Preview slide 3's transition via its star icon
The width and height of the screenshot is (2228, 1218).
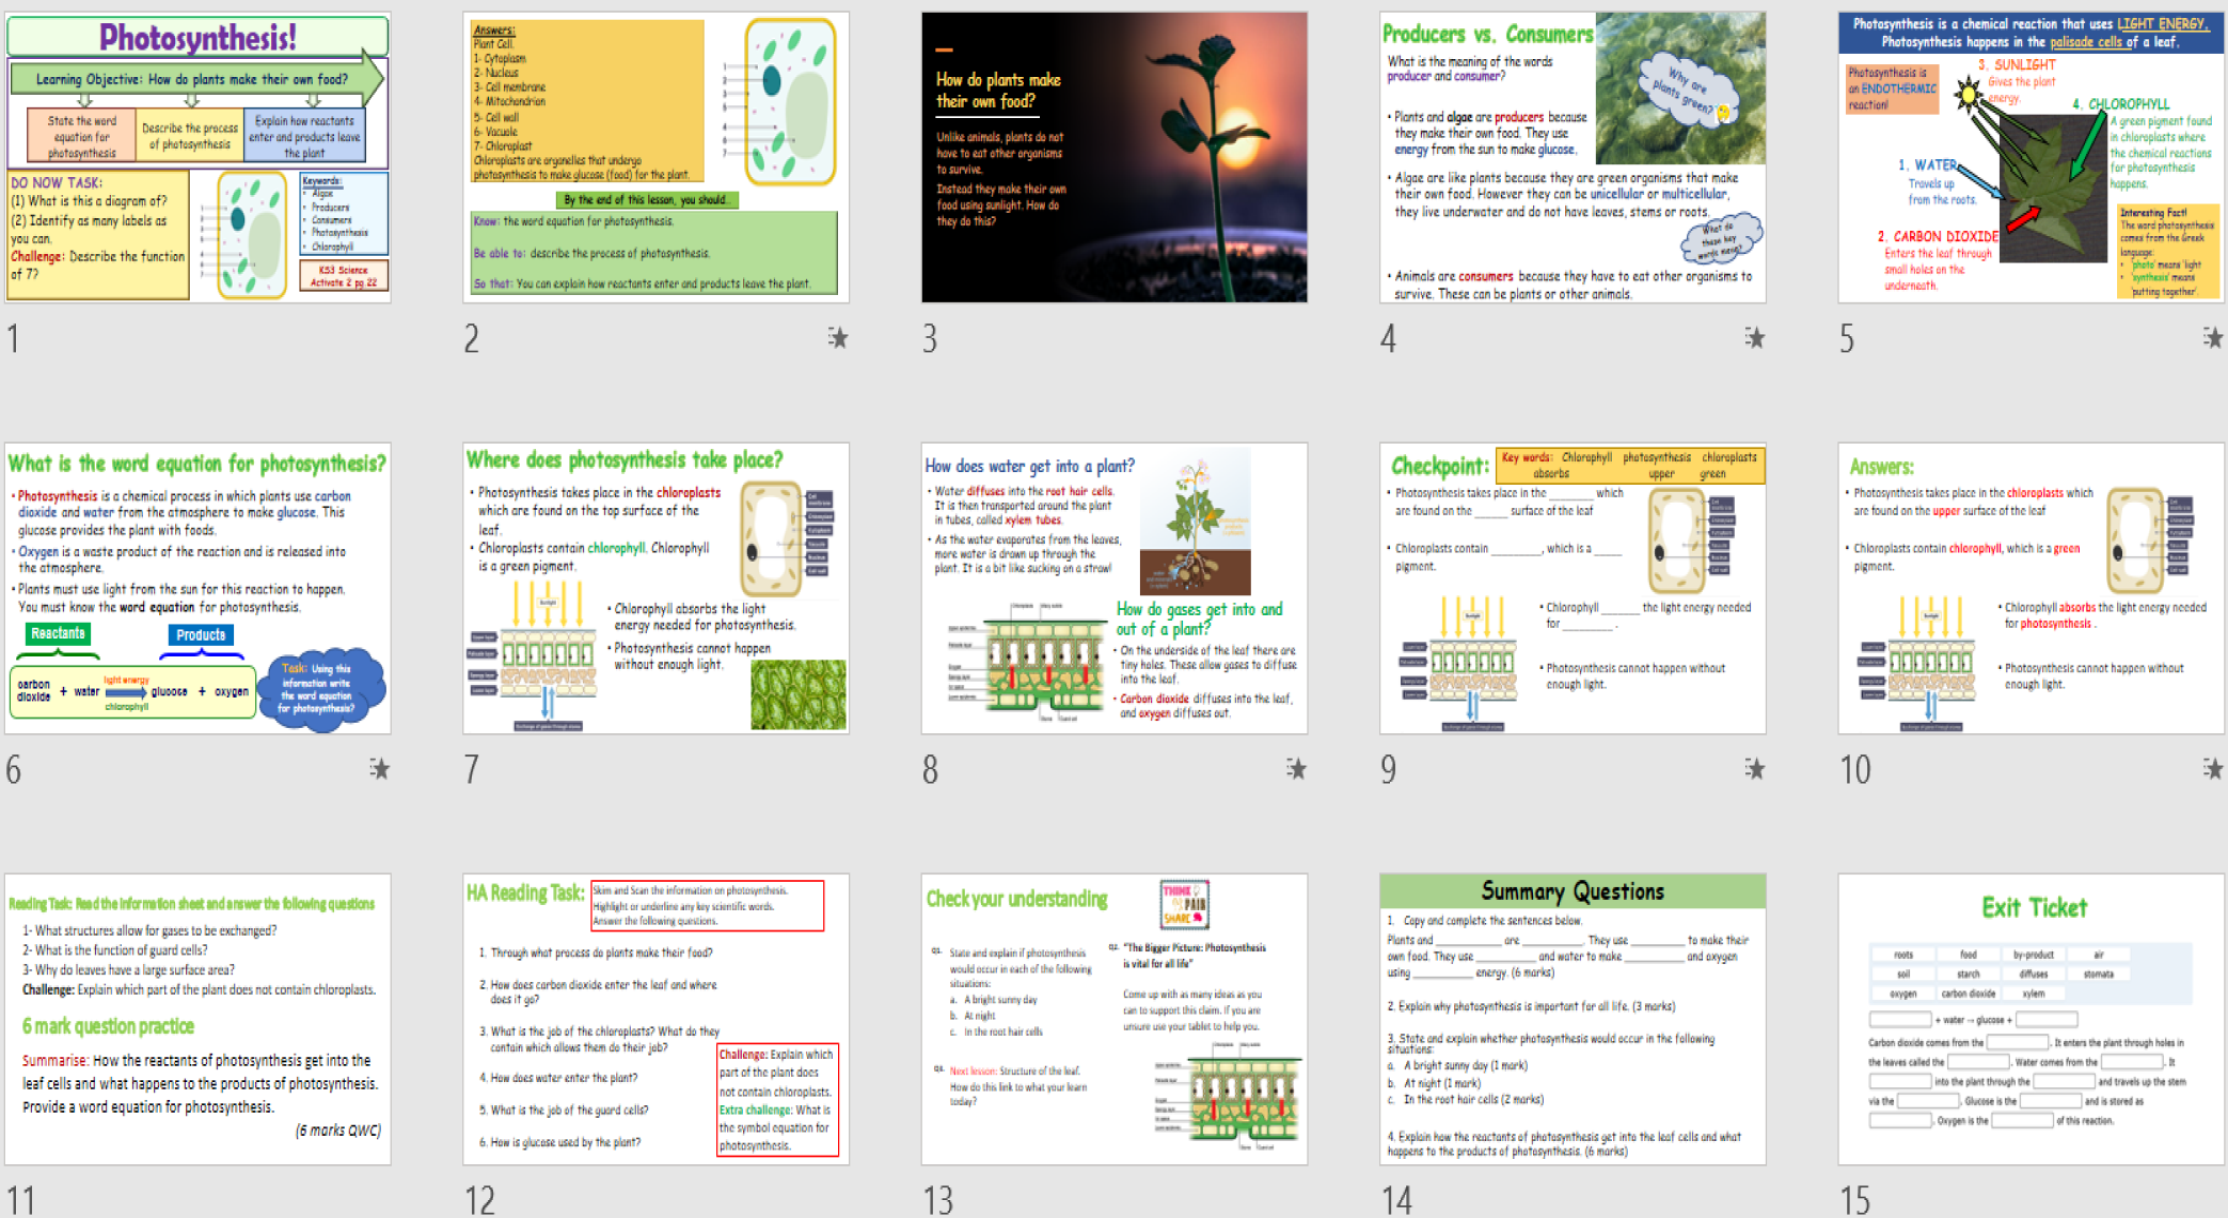(1296, 339)
